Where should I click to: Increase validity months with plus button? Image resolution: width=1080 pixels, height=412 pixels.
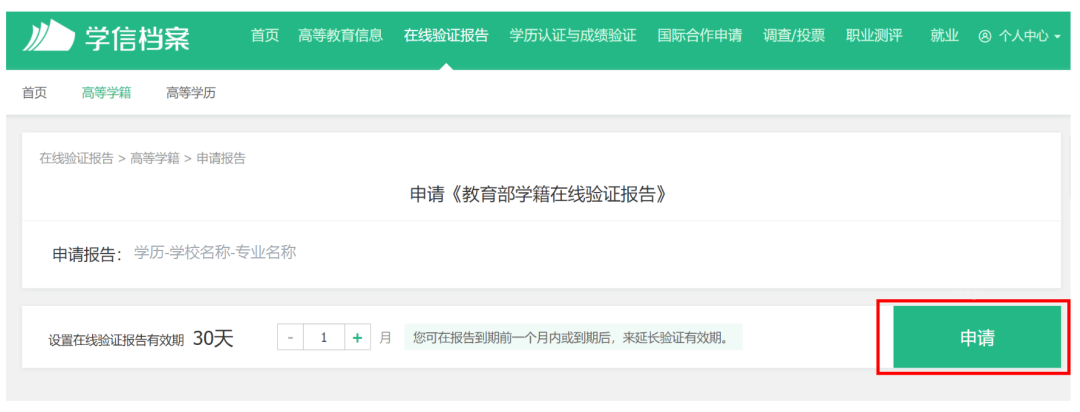[357, 338]
